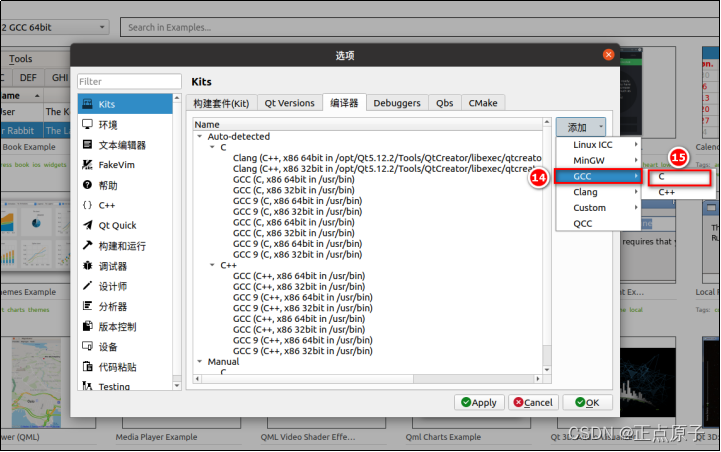
Task: Close the 选项 dialog with orange X
Action: pyautogui.click(x=608, y=55)
